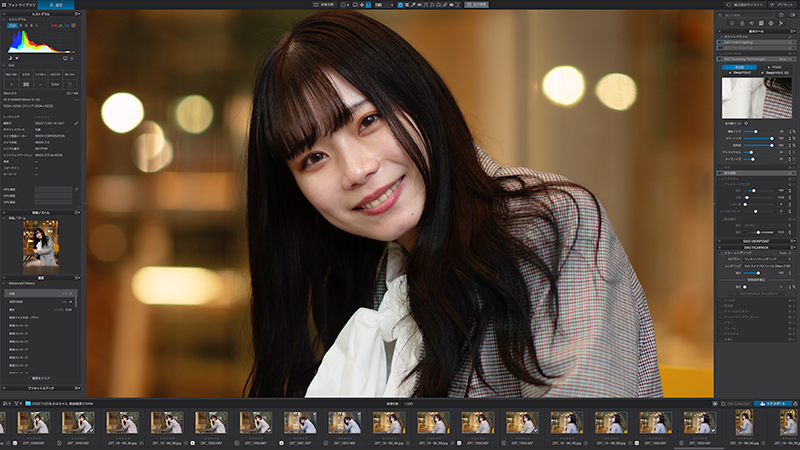
Task: Show only L luminance channel in histogram
Action: coord(36,25)
